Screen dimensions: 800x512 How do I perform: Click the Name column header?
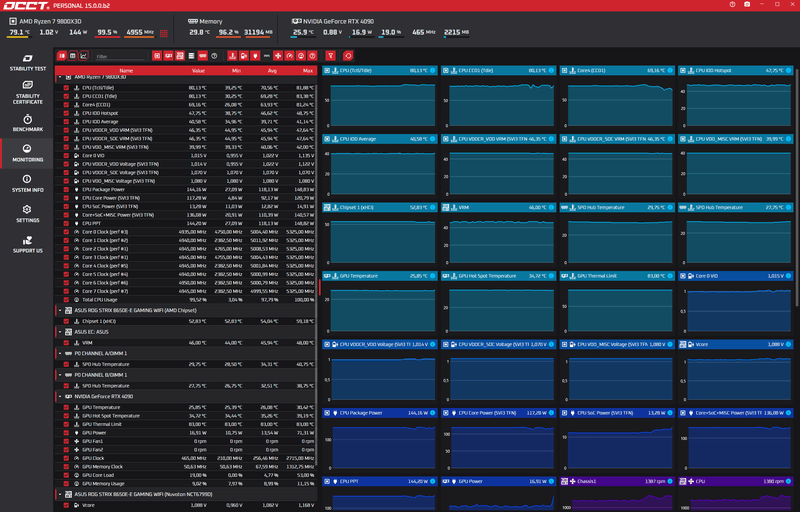coord(126,71)
